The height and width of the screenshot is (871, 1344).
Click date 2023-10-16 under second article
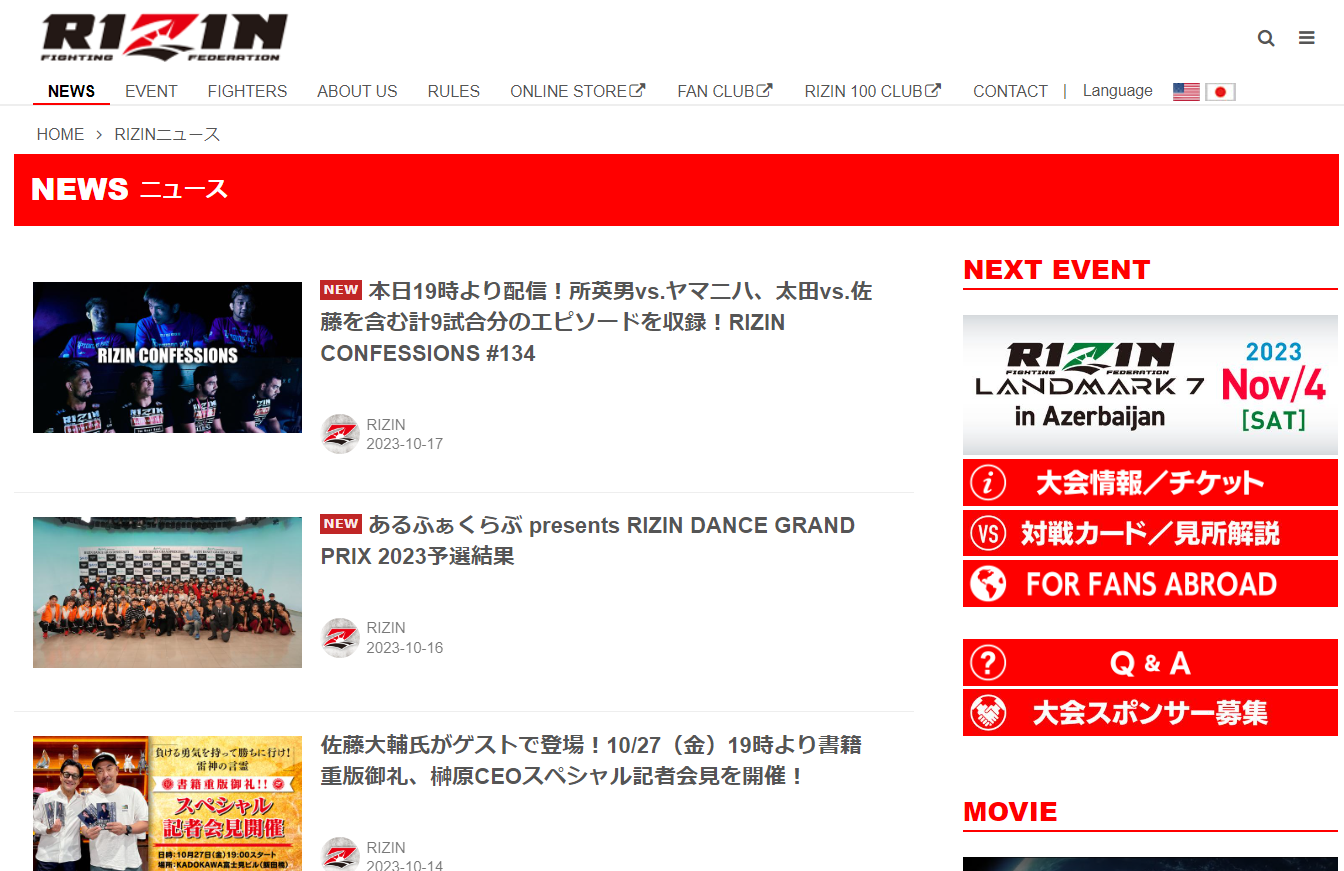click(x=404, y=648)
